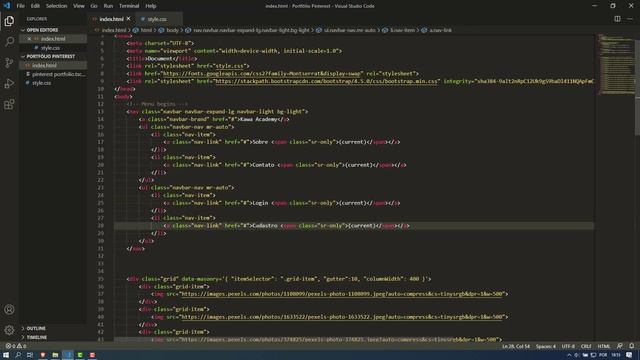Change indentation via Spaces: 4

546,346
